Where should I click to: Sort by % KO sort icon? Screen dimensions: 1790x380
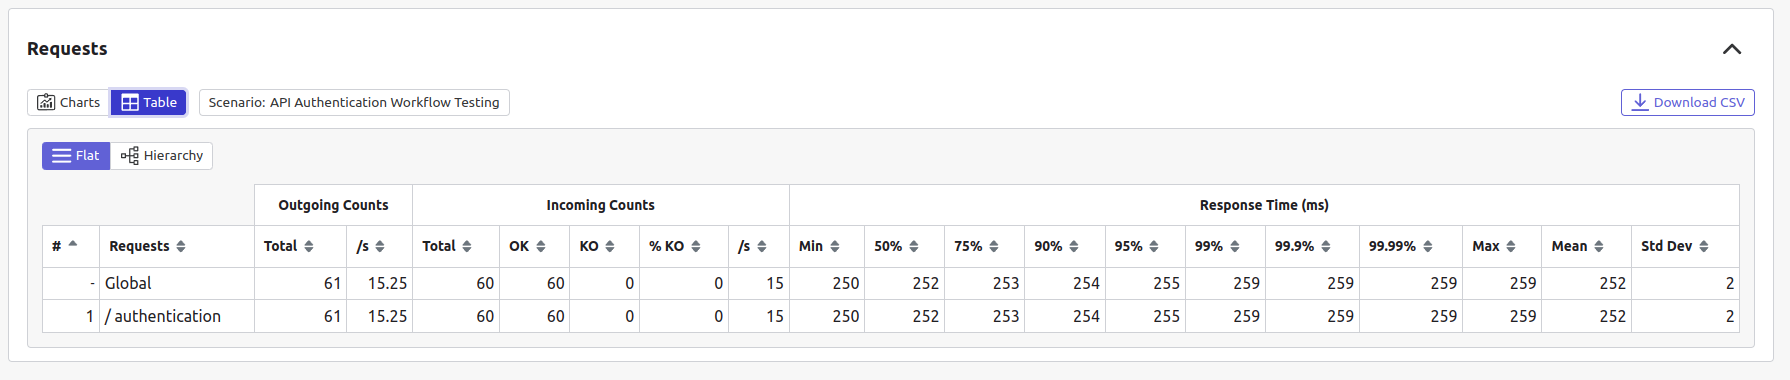coord(696,246)
